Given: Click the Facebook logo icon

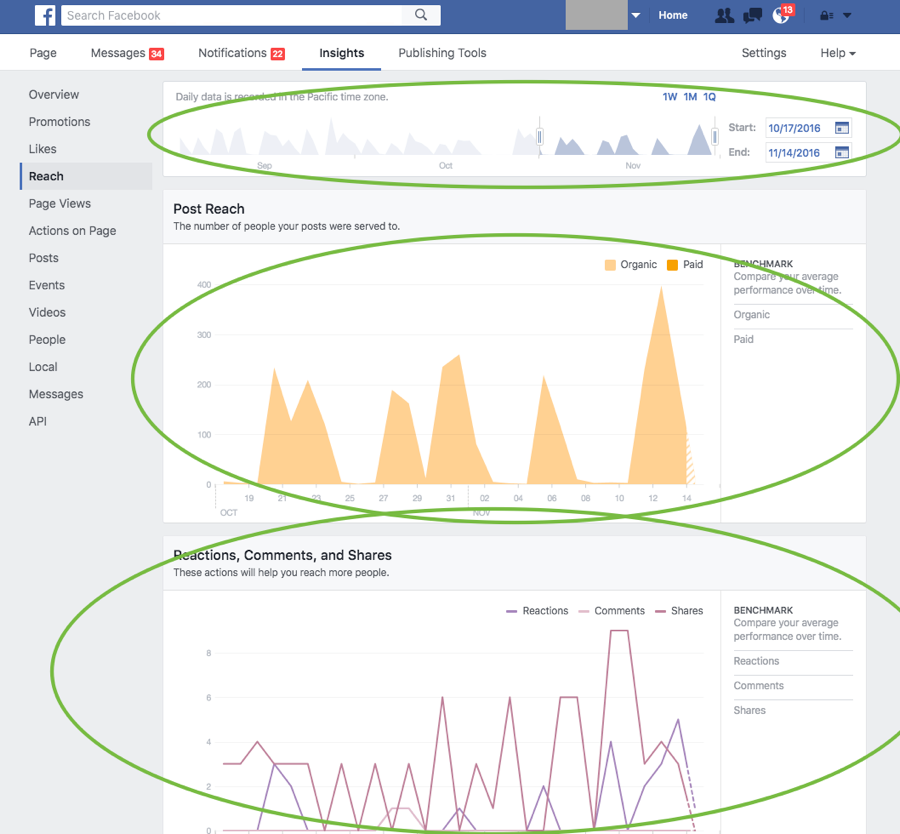Looking at the screenshot, I should click(x=45, y=15).
